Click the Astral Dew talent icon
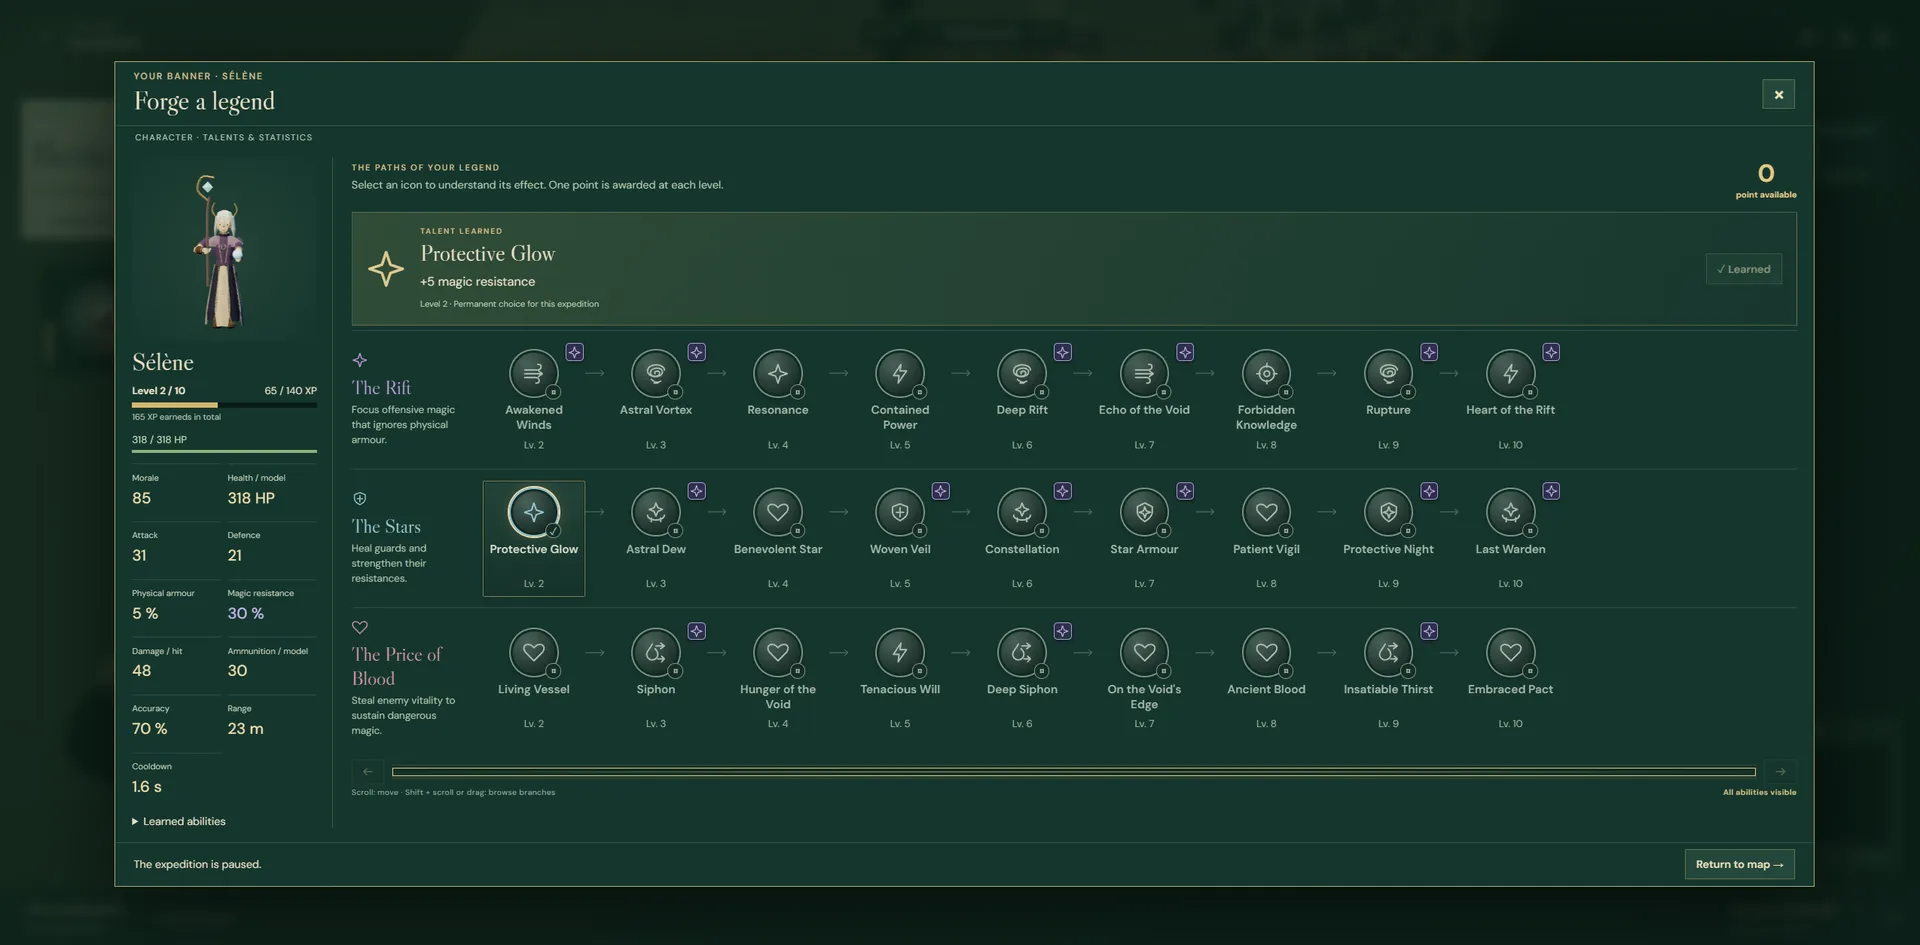 [x=655, y=513]
